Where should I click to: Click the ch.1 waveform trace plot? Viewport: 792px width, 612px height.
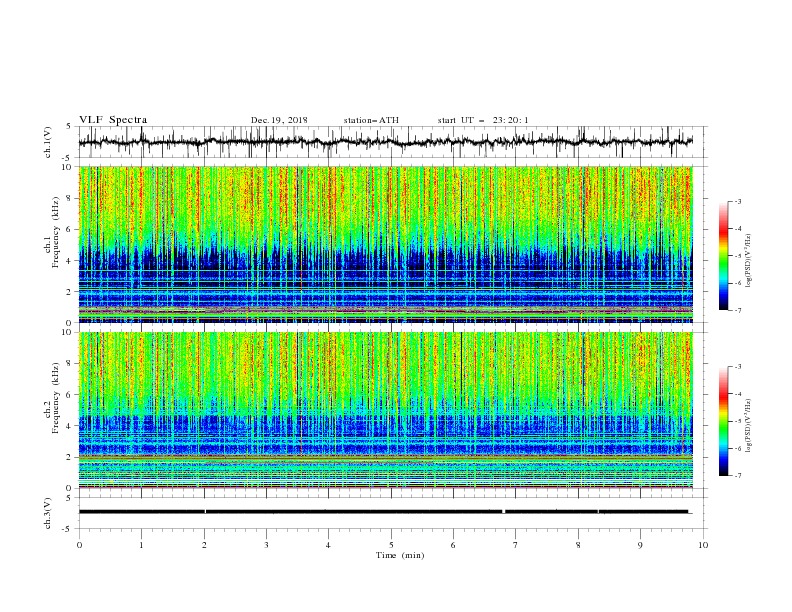point(386,142)
